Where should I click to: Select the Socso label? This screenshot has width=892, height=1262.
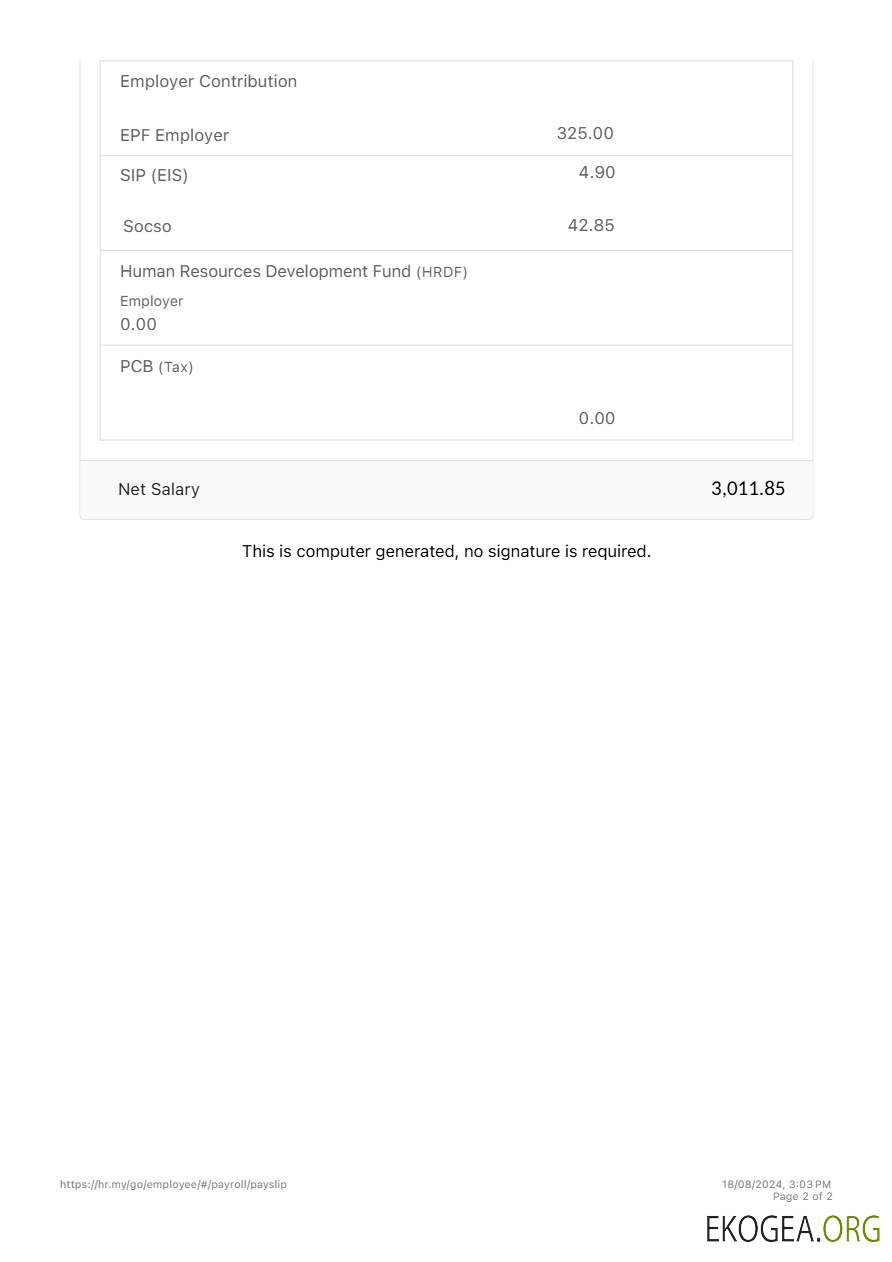click(147, 227)
